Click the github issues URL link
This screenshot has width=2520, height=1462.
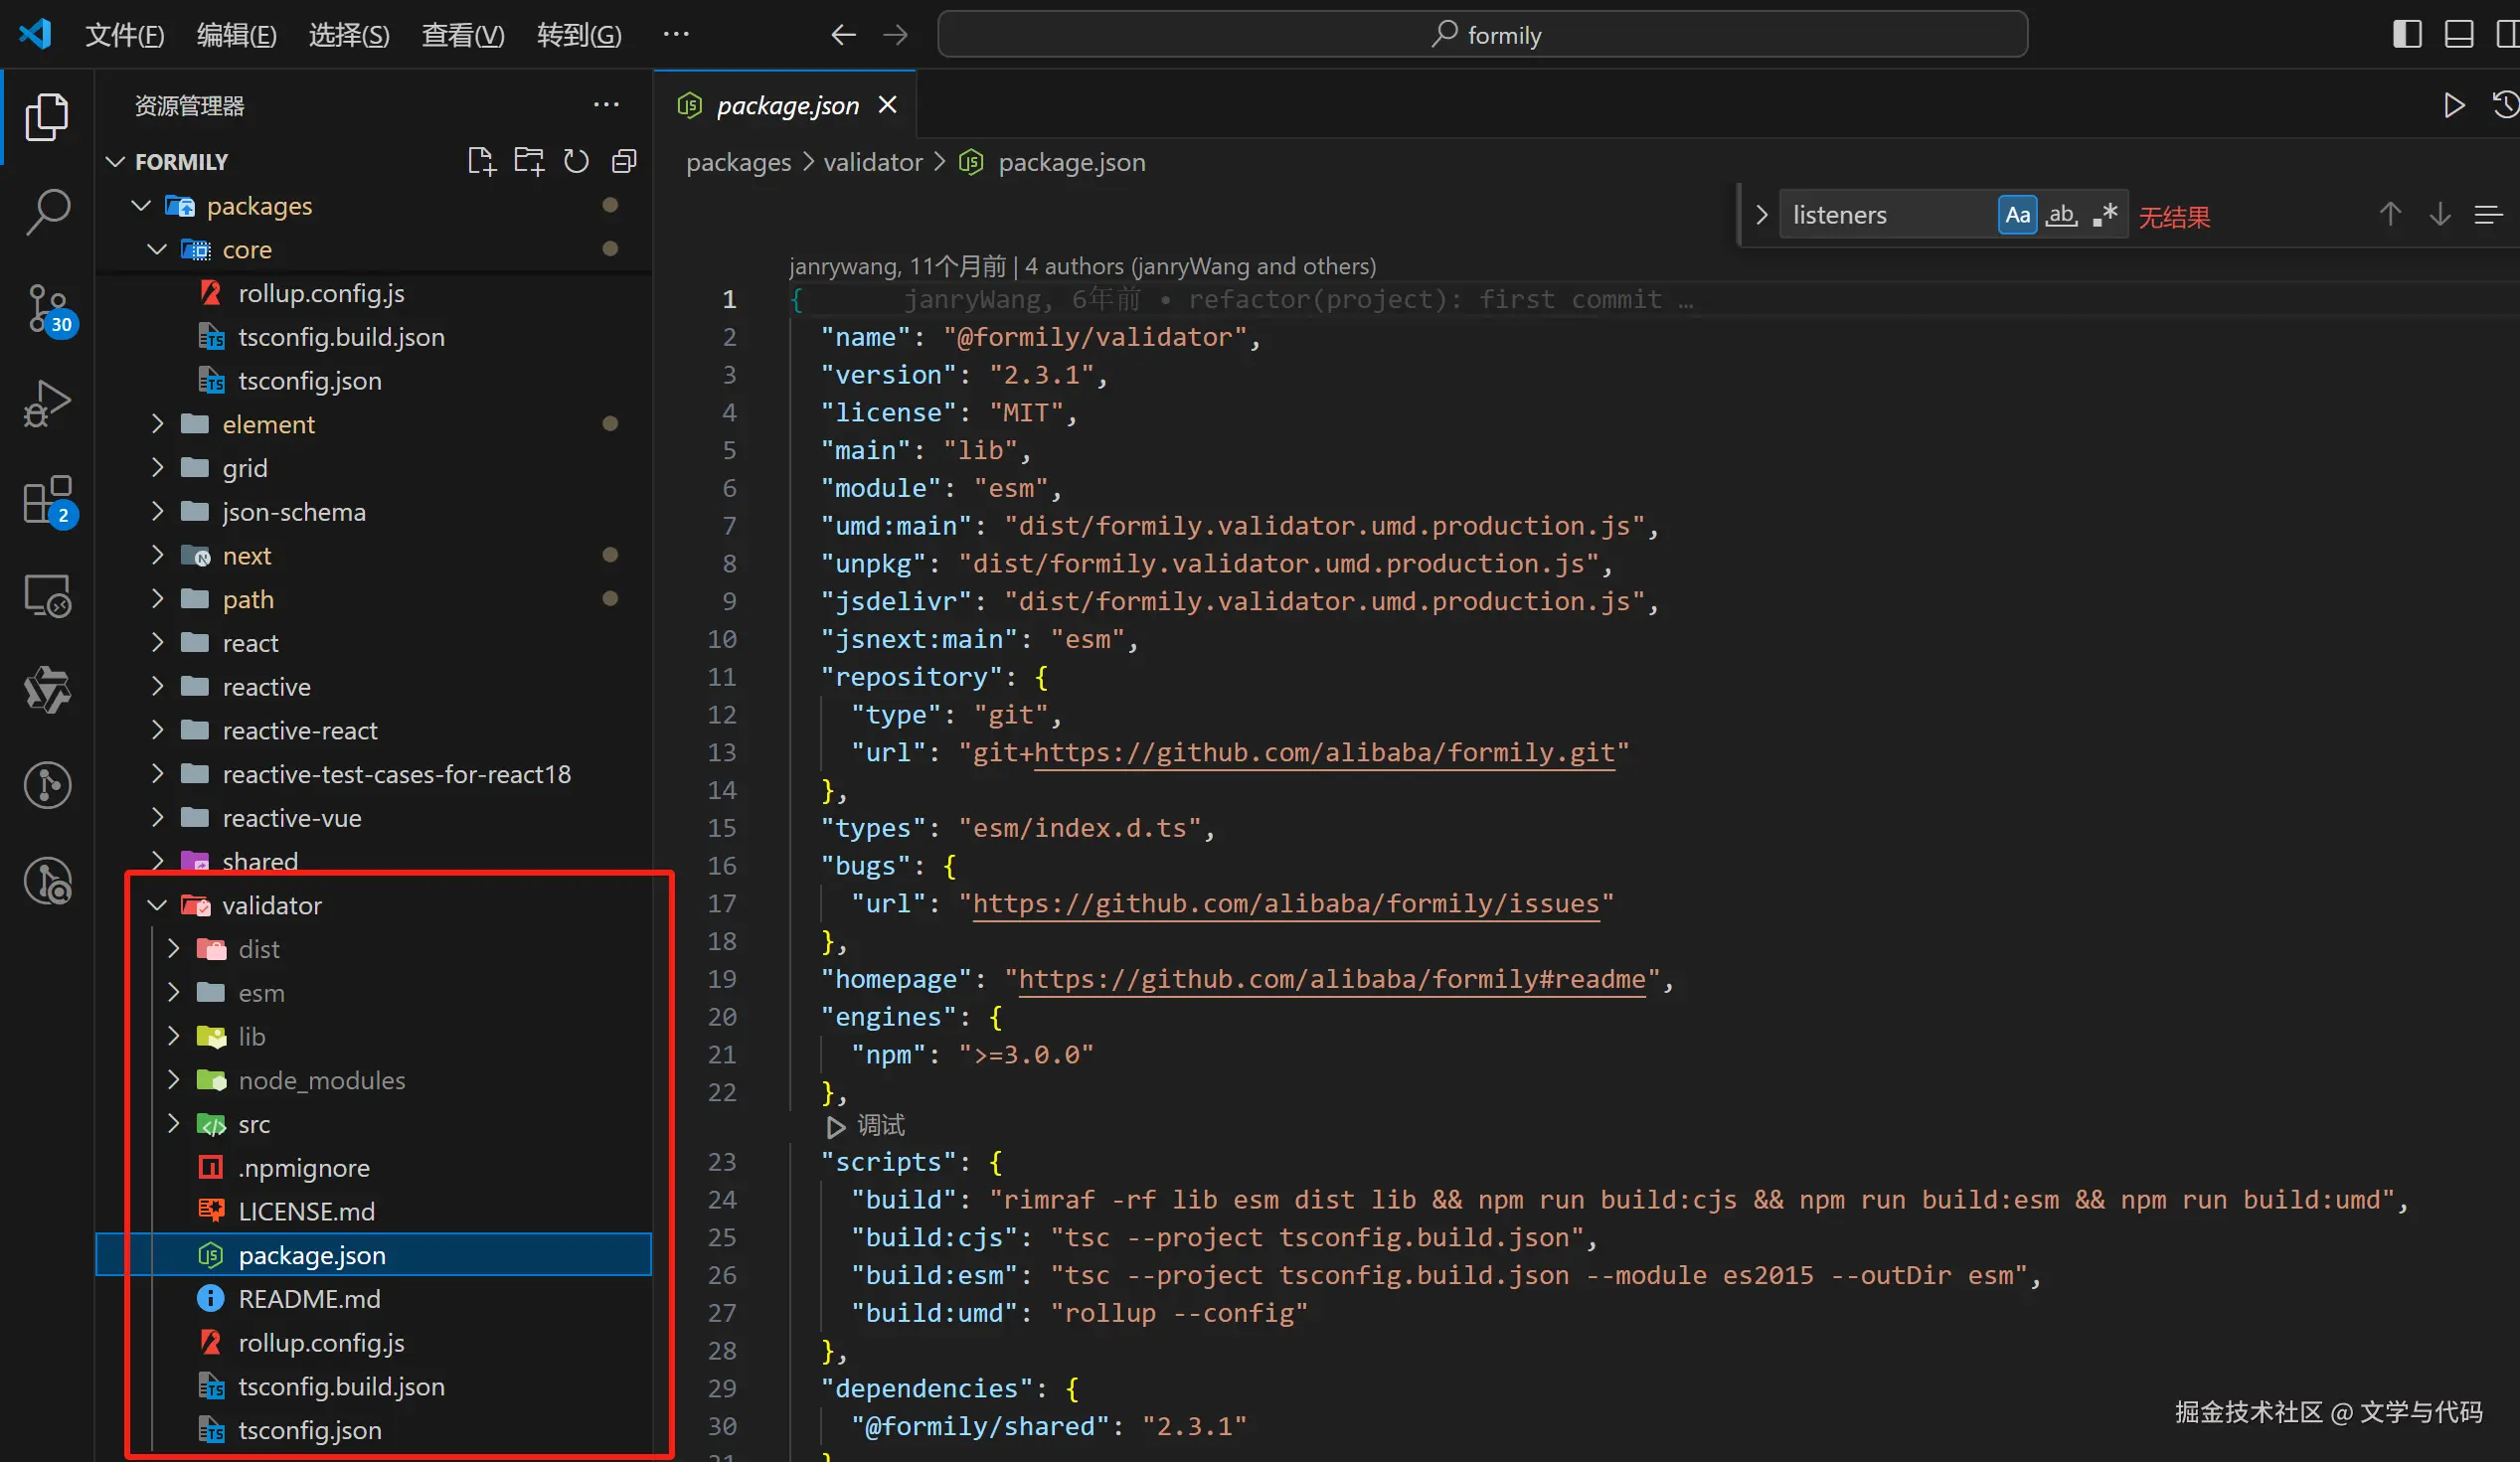[1285, 903]
